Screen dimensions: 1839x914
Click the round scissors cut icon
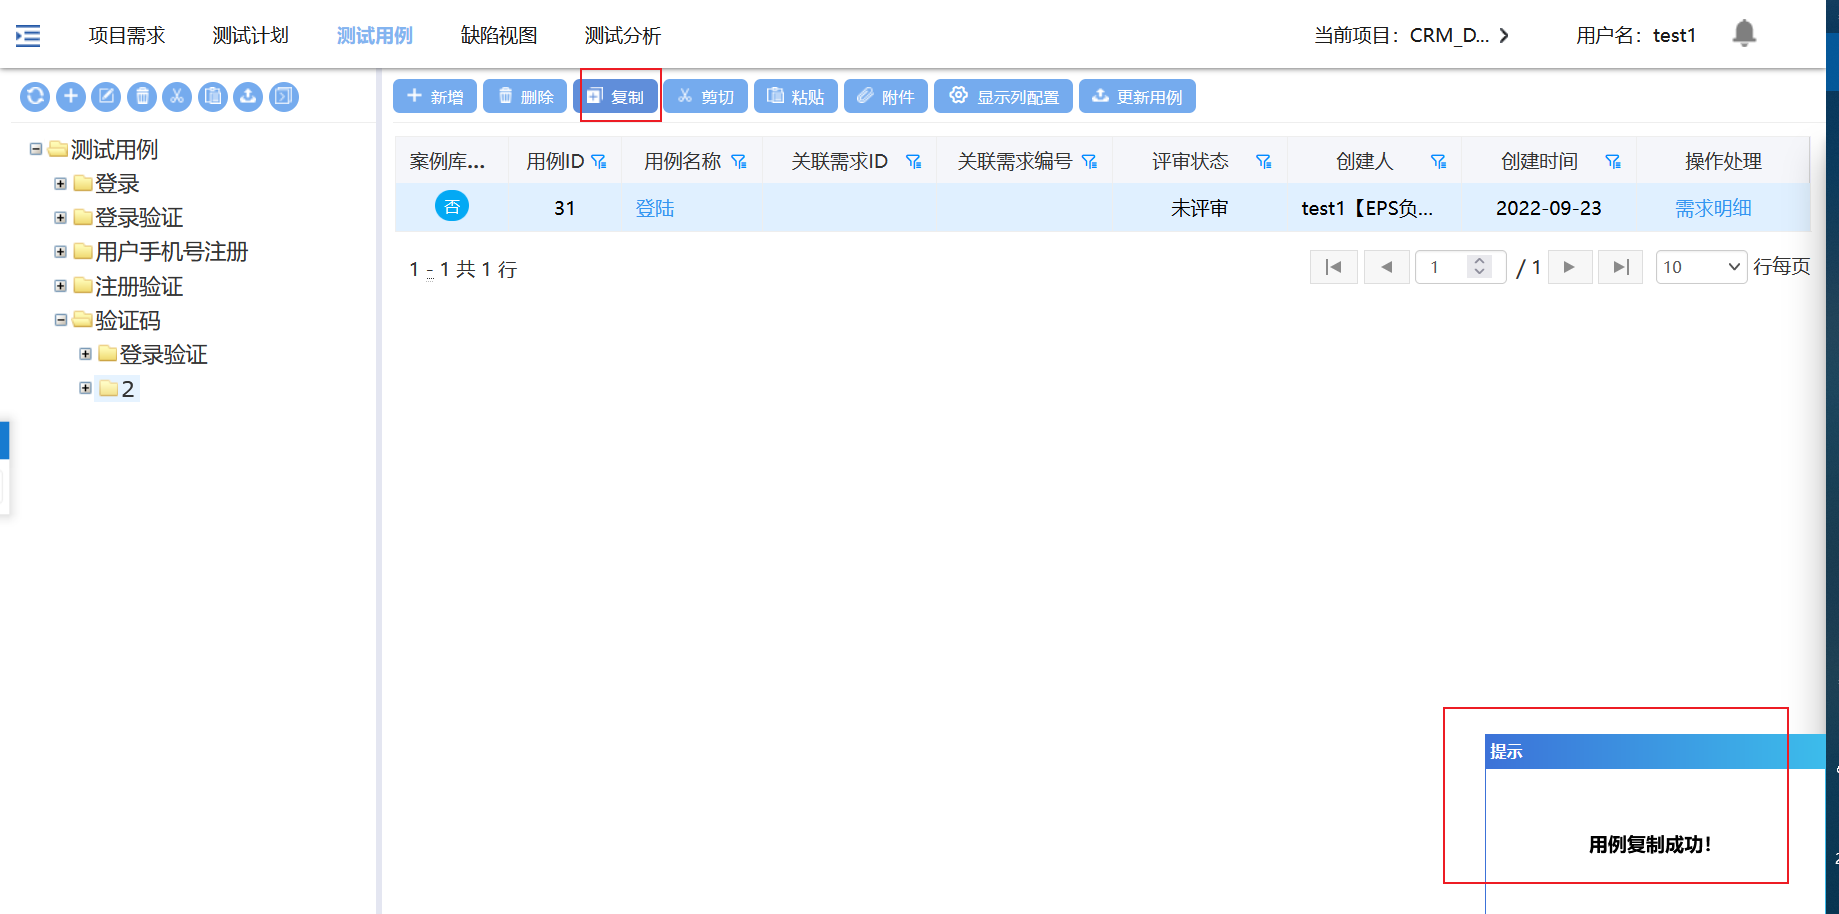(x=177, y=97)
